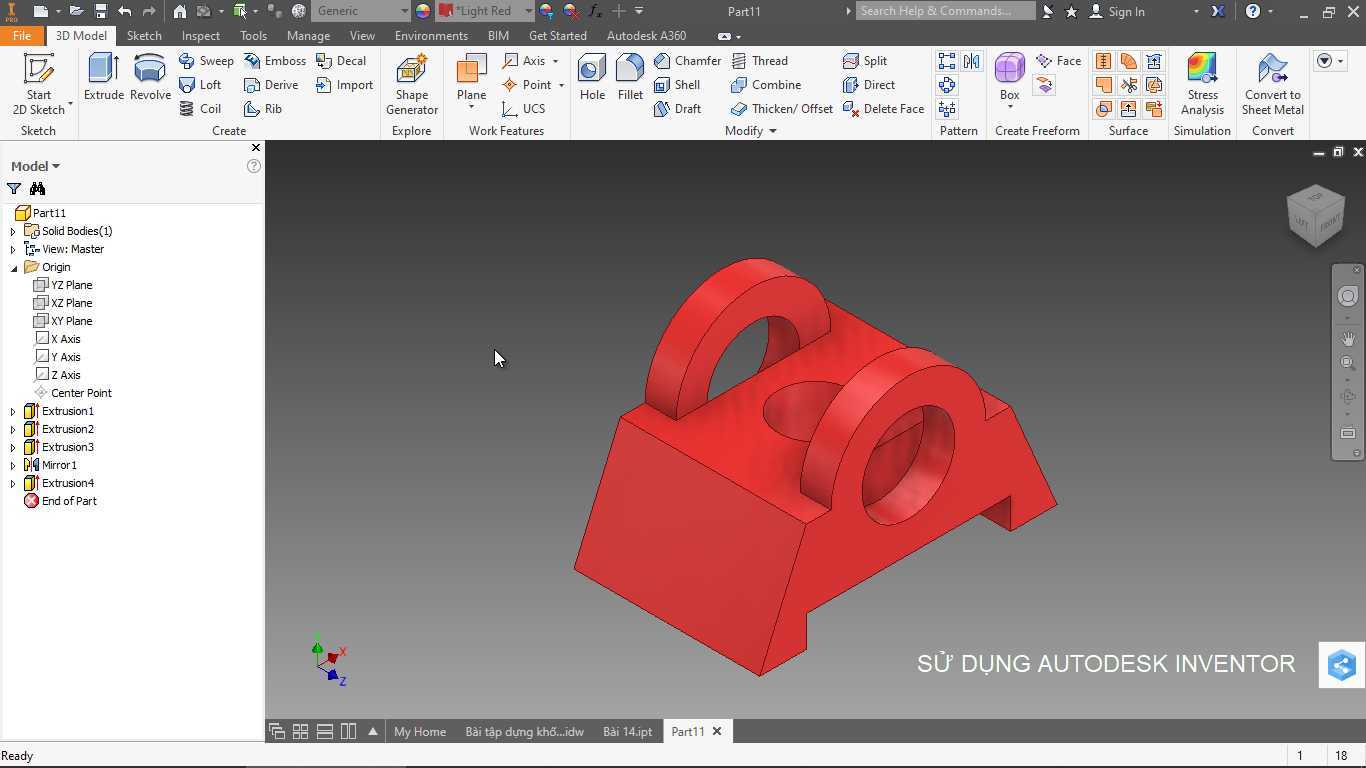This screenshot has height=768, width=1366.
Task: Select the Revolve tool
Action: pyautogui.click(x=150, y=78)
